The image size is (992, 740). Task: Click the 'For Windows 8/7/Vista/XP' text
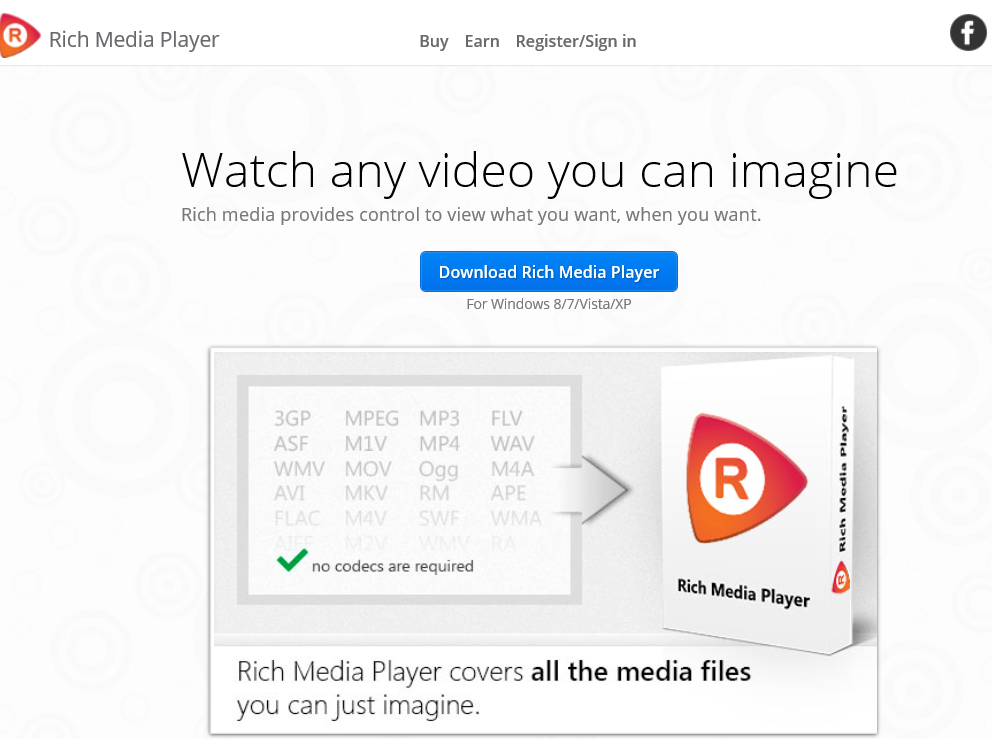click(549, 304)
